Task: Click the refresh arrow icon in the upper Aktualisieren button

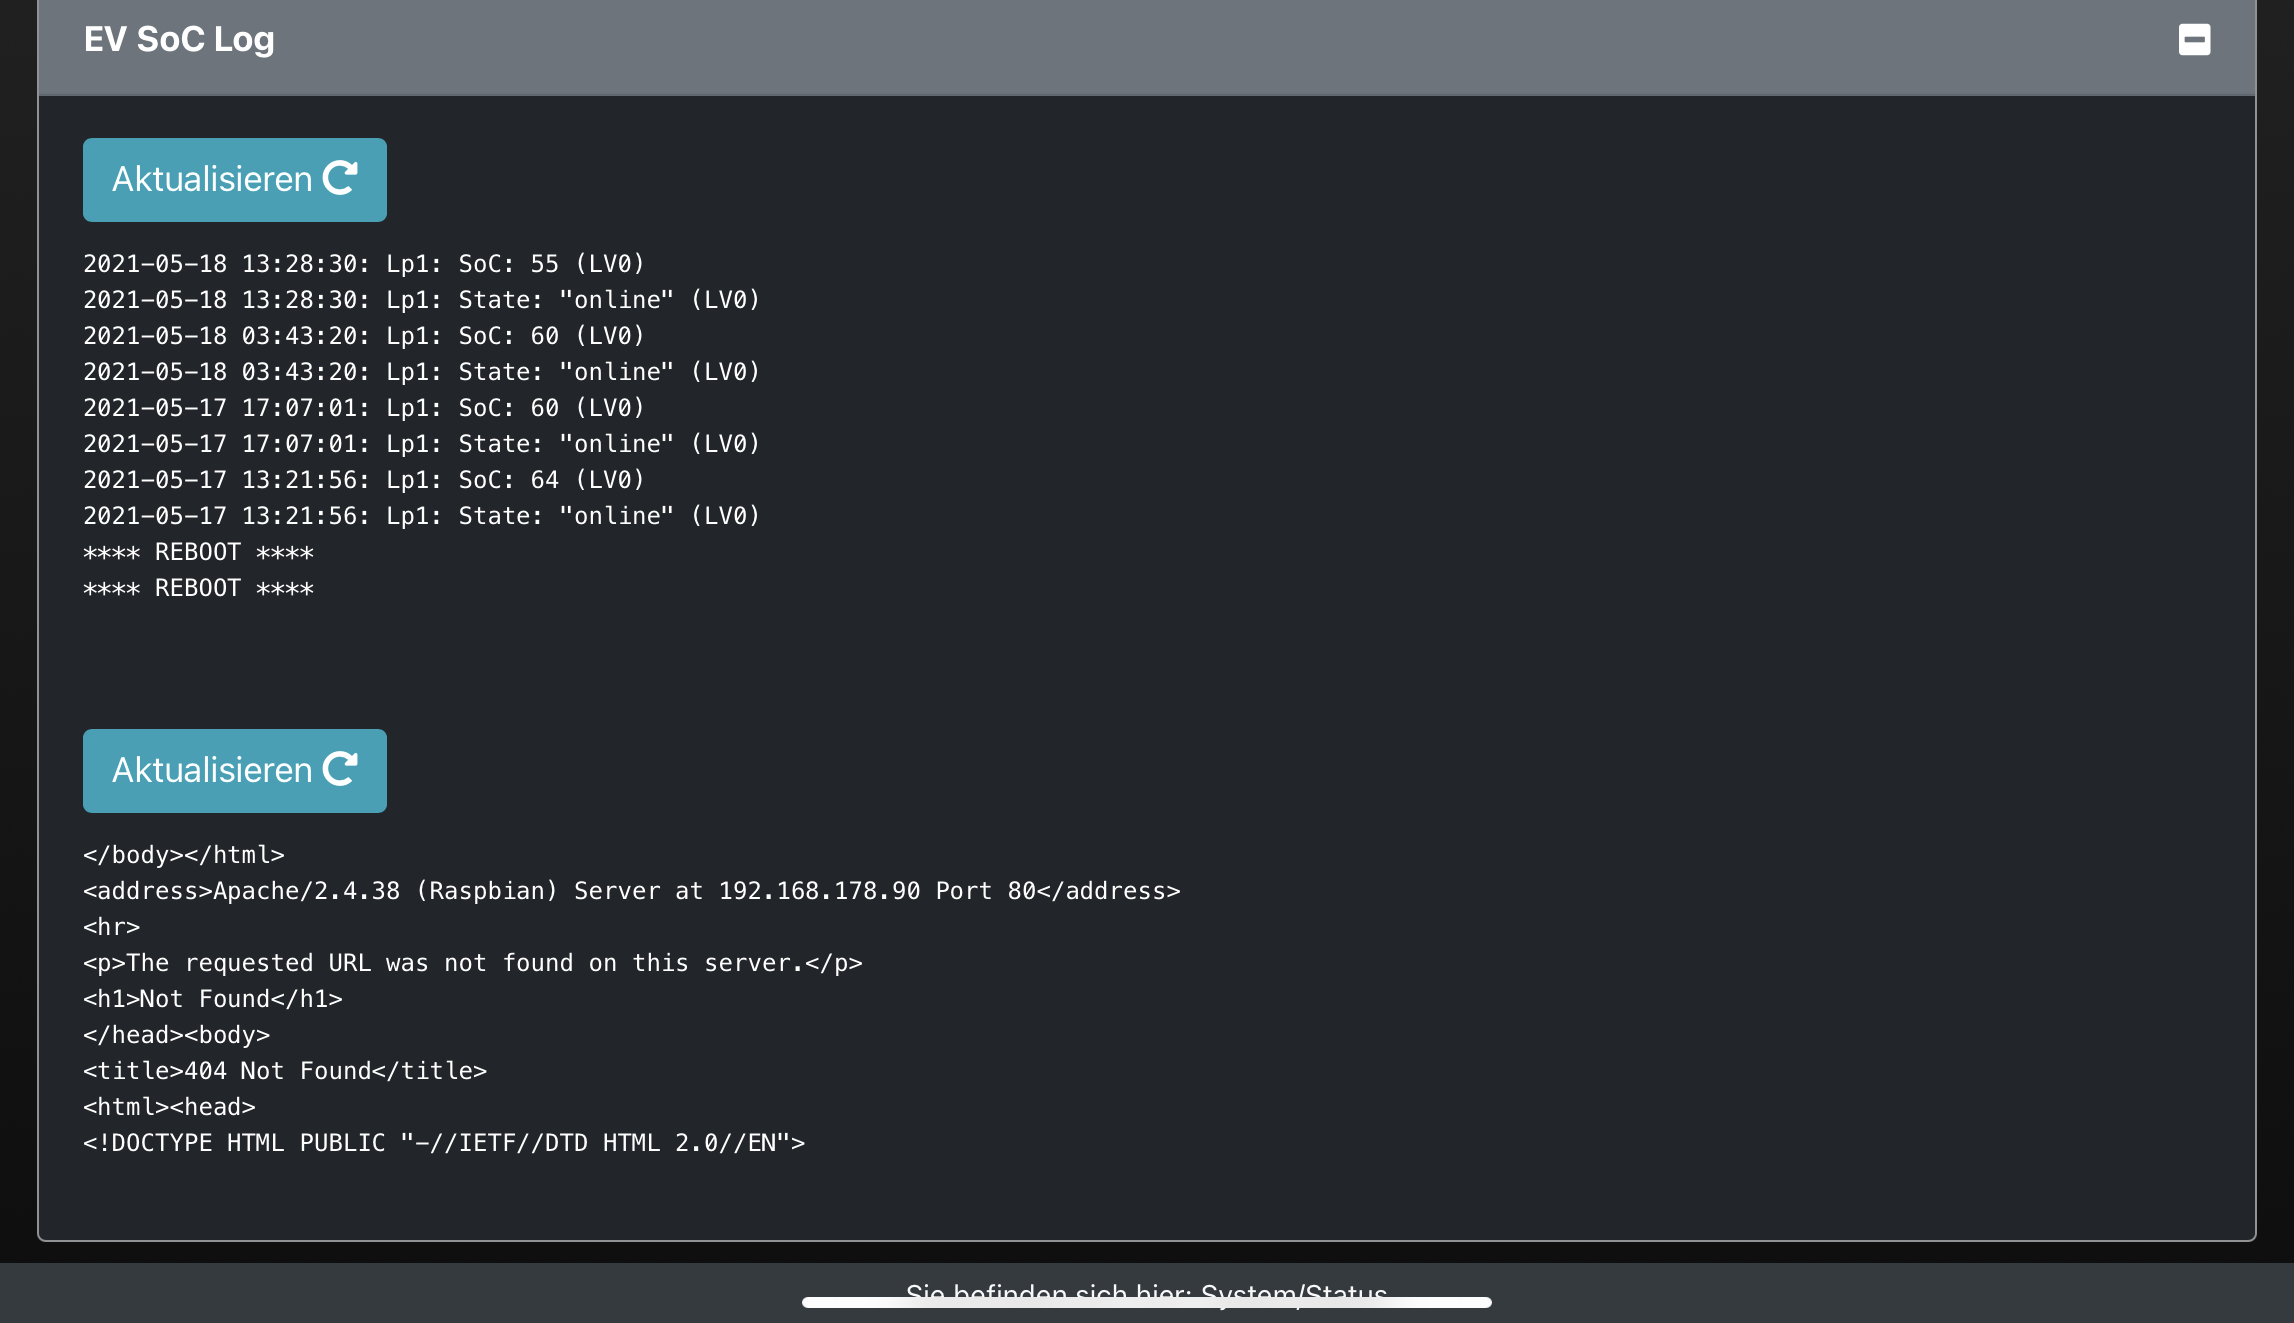Action: point(340,178)
